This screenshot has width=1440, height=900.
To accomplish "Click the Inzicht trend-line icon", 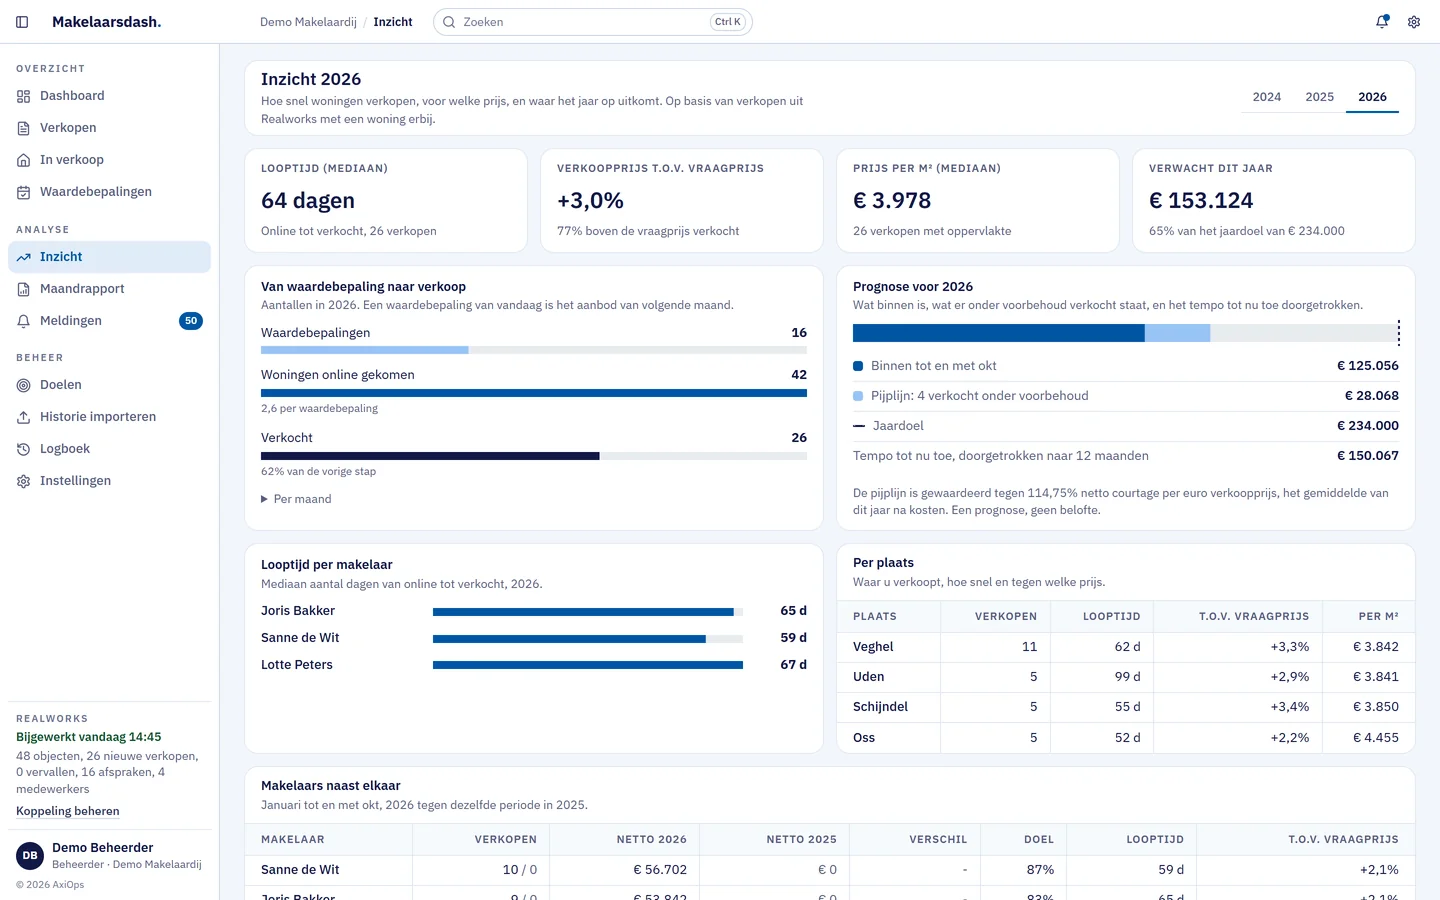I will [23, 257].
